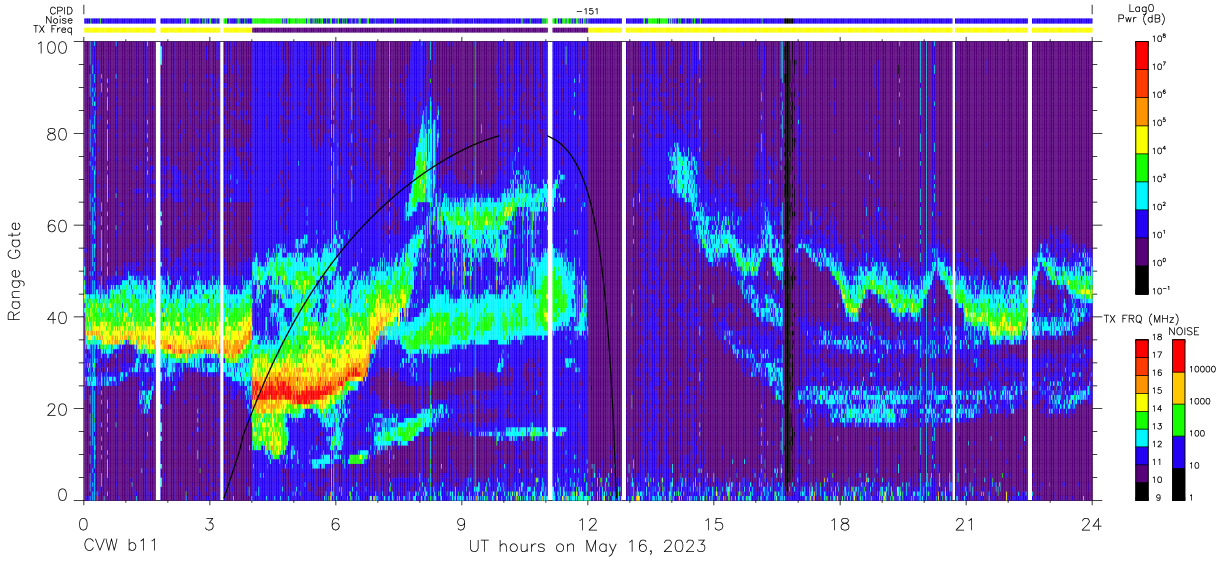The width and height of the screenshot is (1228, 567).
Task: Click the purple 10 MHz segment of TX FRQ colorbar
Action: (x=1141, y=473)
